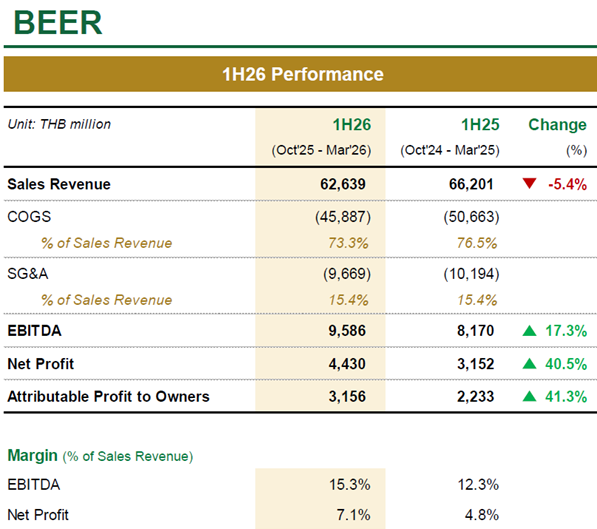Click the bold Net Profit row label
597x529 pixels.
click(x=41, y=364)
